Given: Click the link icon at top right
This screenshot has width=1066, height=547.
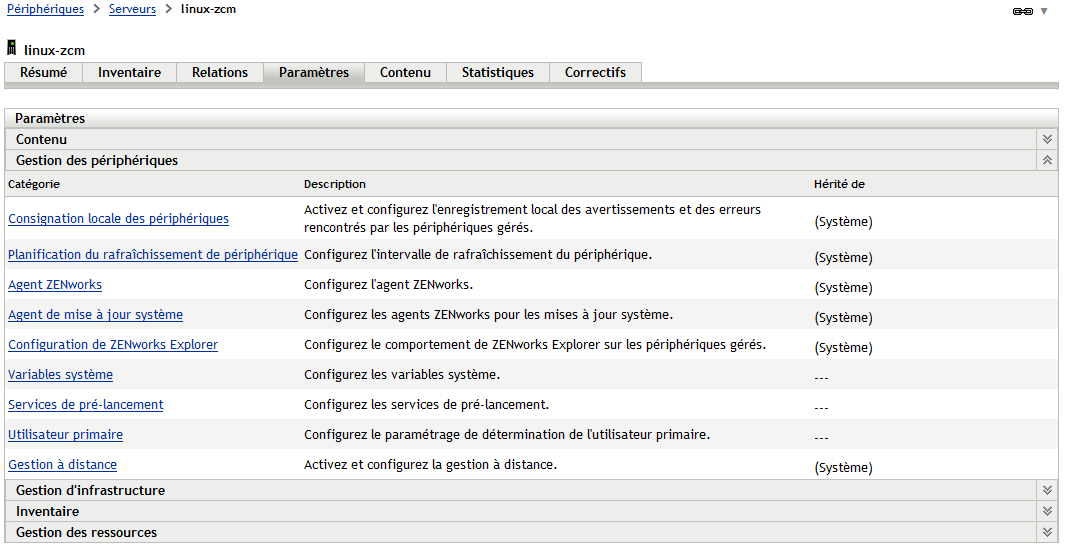Looking at the screenshot, I should click(x=1022, y=11).
